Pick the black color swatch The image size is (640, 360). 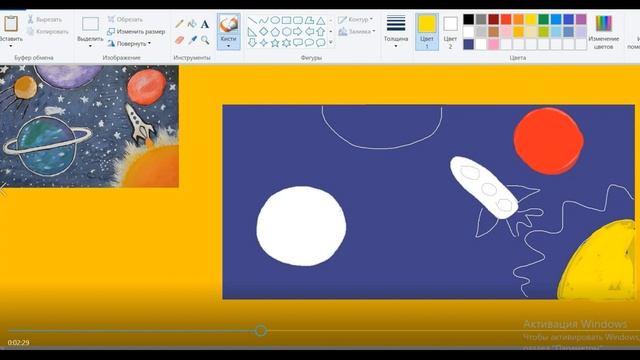(x=469, y=19)
